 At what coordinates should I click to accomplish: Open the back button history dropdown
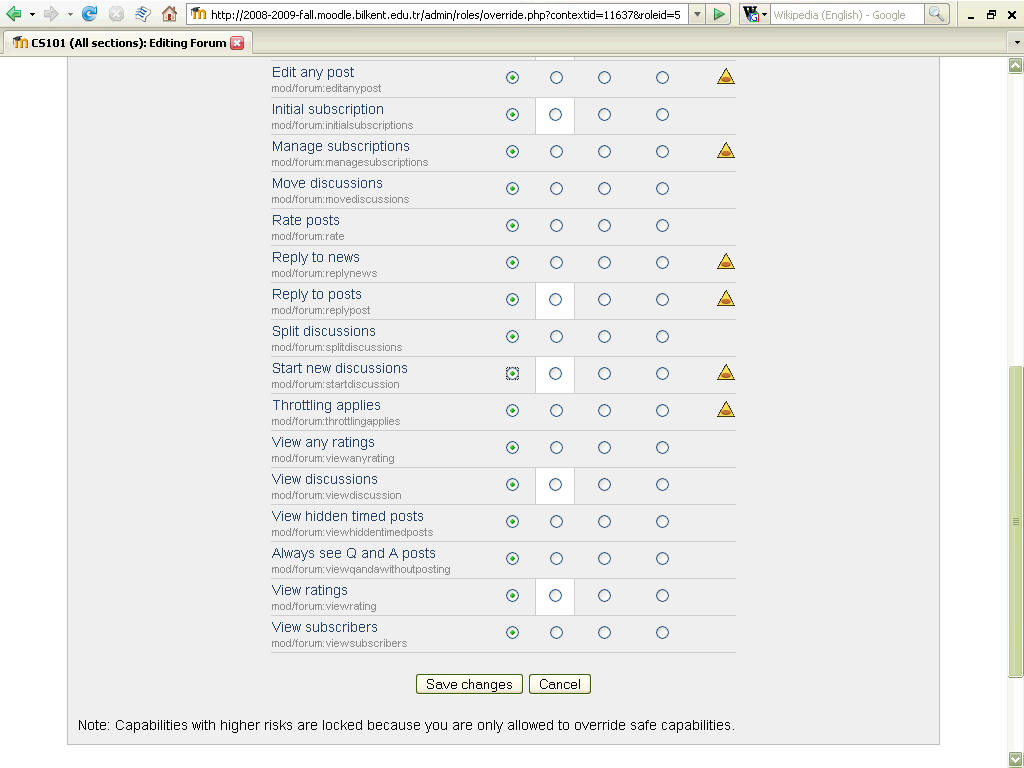click(32, 14)
